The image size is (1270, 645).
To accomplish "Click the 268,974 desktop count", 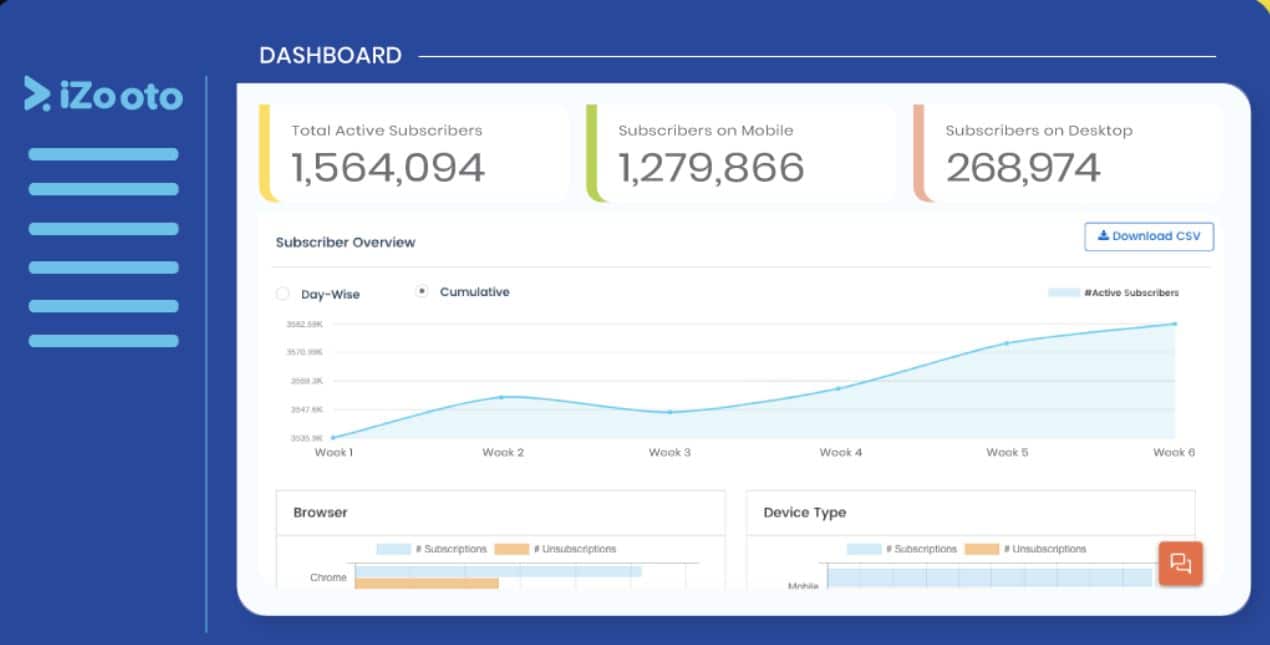I will coord(1023,168).
